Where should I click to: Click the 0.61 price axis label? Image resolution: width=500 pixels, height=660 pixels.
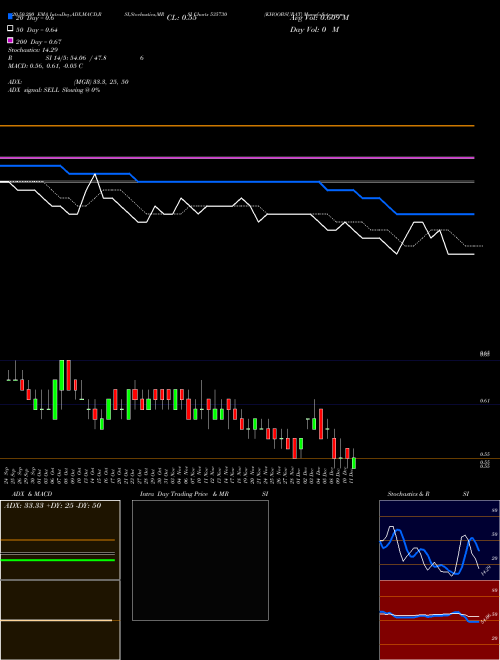coord(485,401)
